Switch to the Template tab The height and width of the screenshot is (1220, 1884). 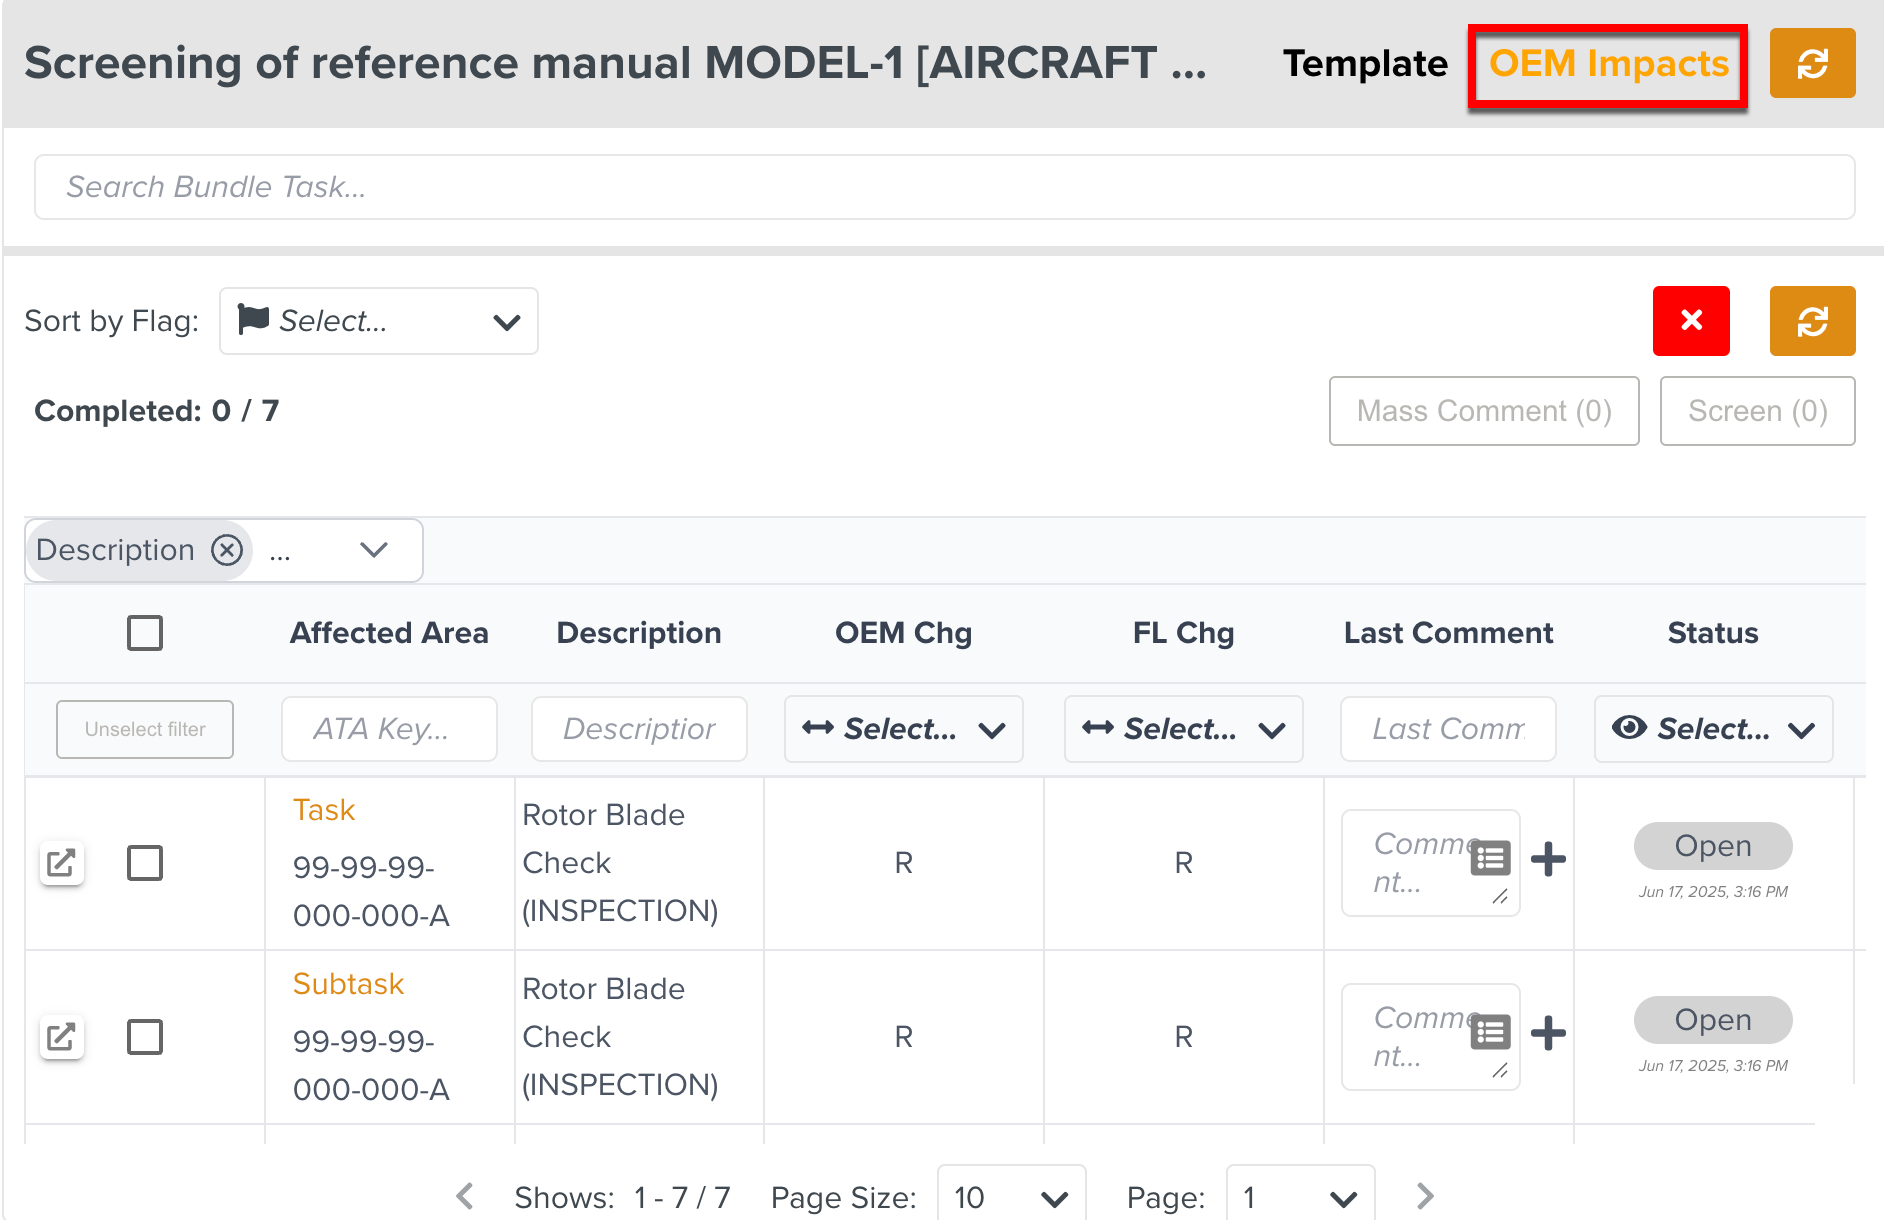1365,64
